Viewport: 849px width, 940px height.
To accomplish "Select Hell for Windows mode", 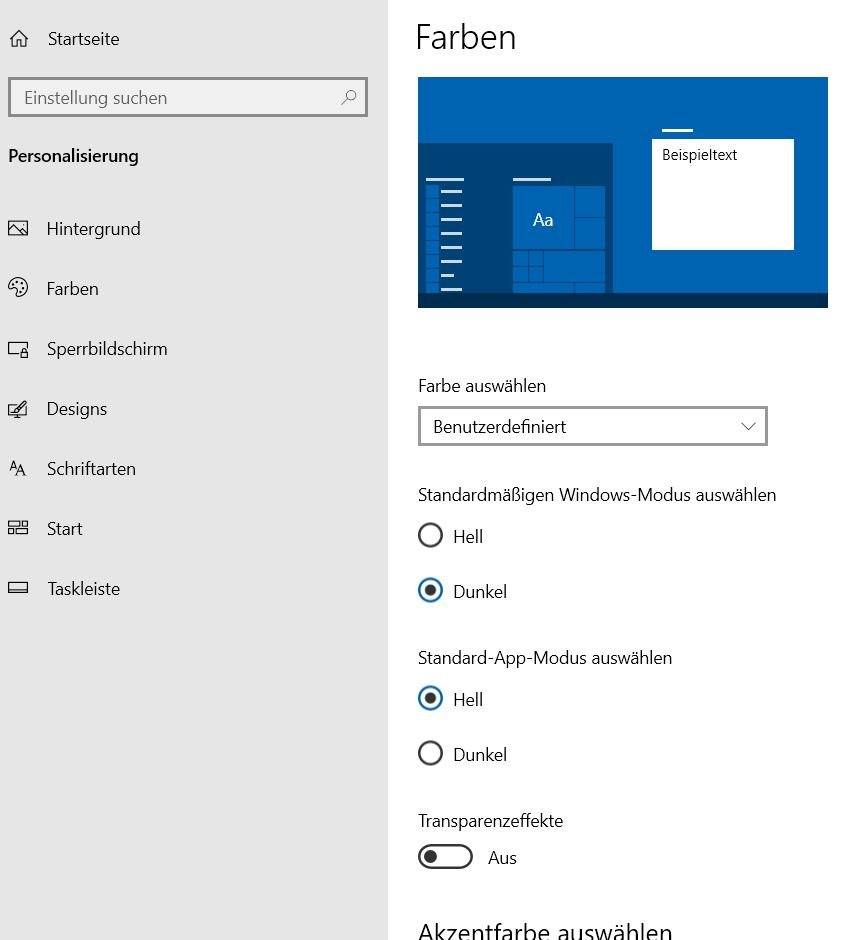I will point(430,535).
